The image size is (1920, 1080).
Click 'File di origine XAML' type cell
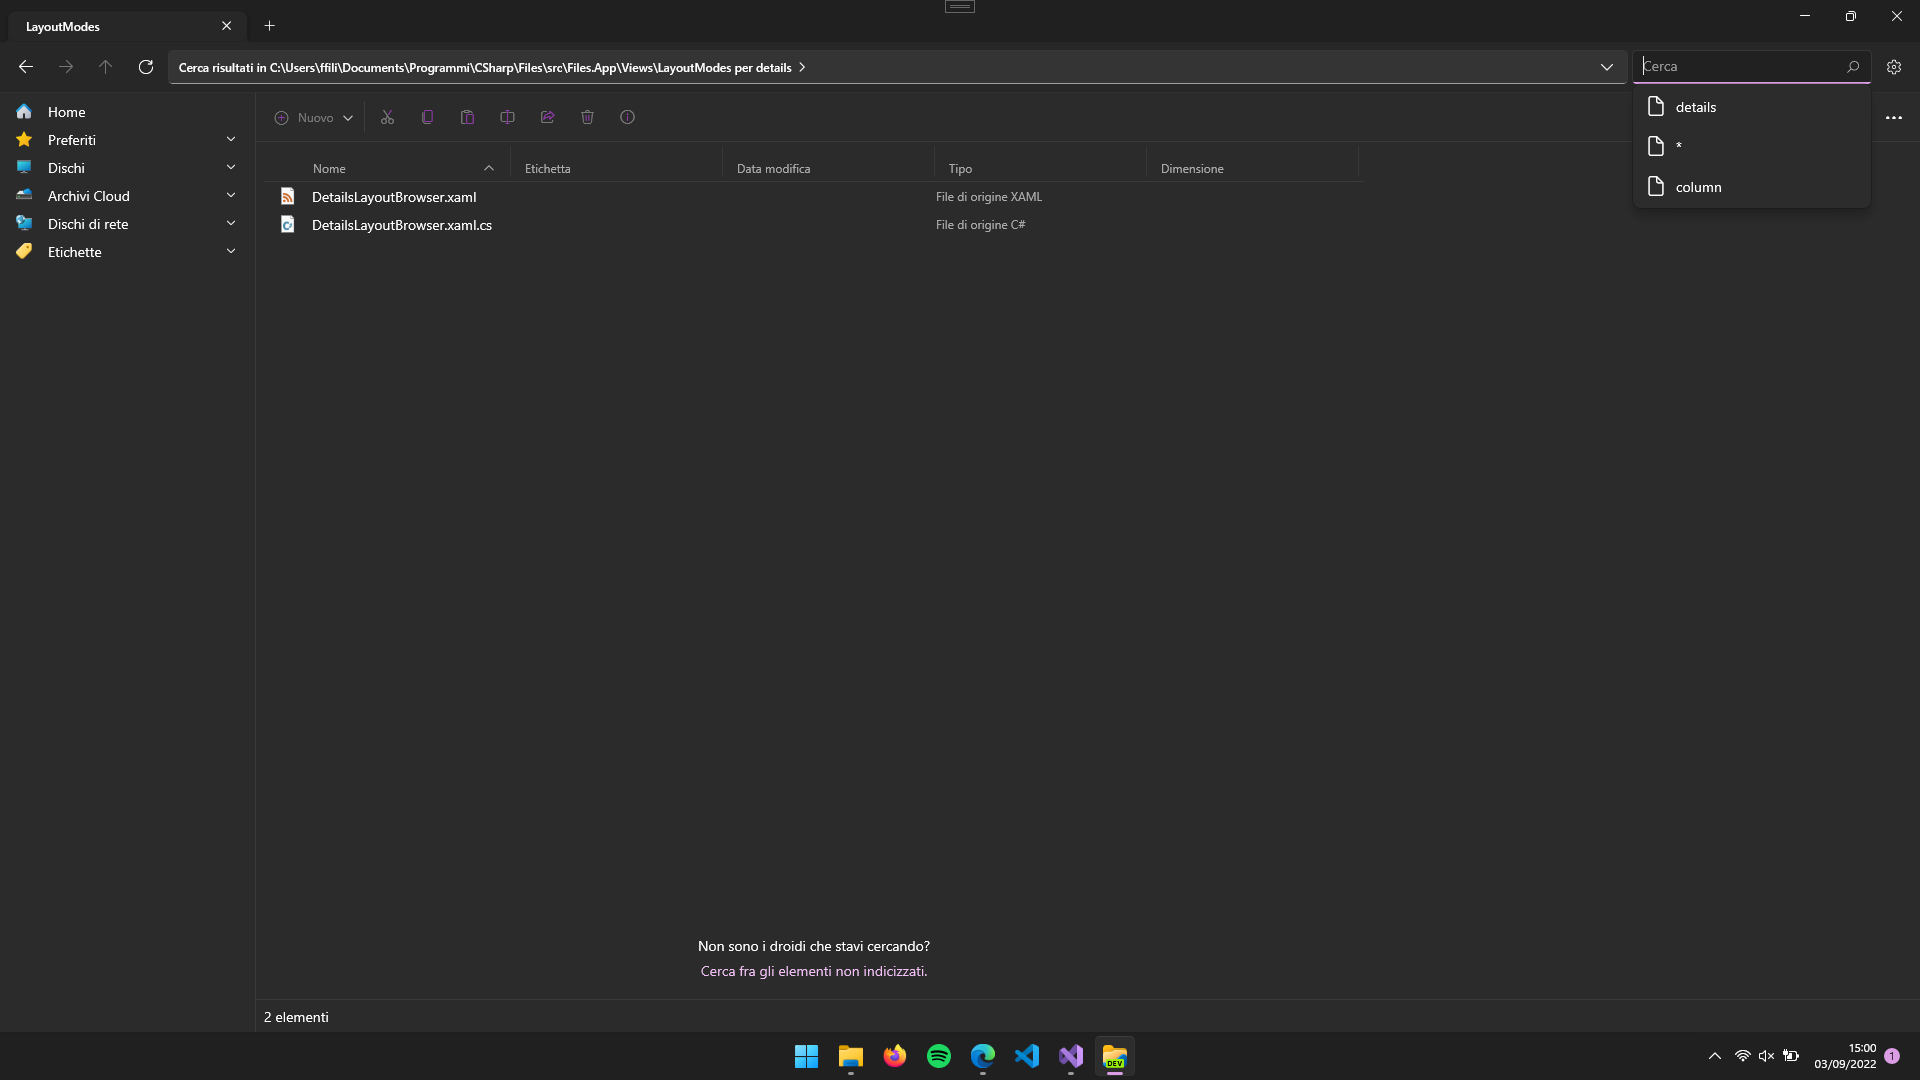[x=988, y=197]
